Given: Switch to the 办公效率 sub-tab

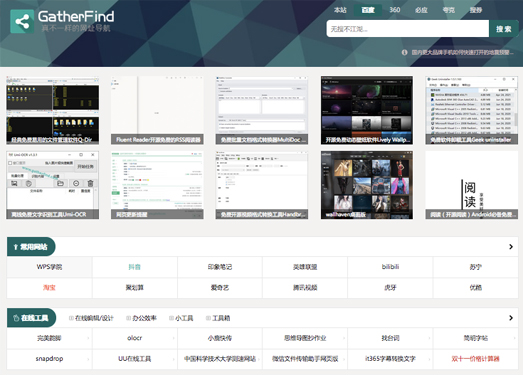Looking at the screenshot, I should point(141,318).
